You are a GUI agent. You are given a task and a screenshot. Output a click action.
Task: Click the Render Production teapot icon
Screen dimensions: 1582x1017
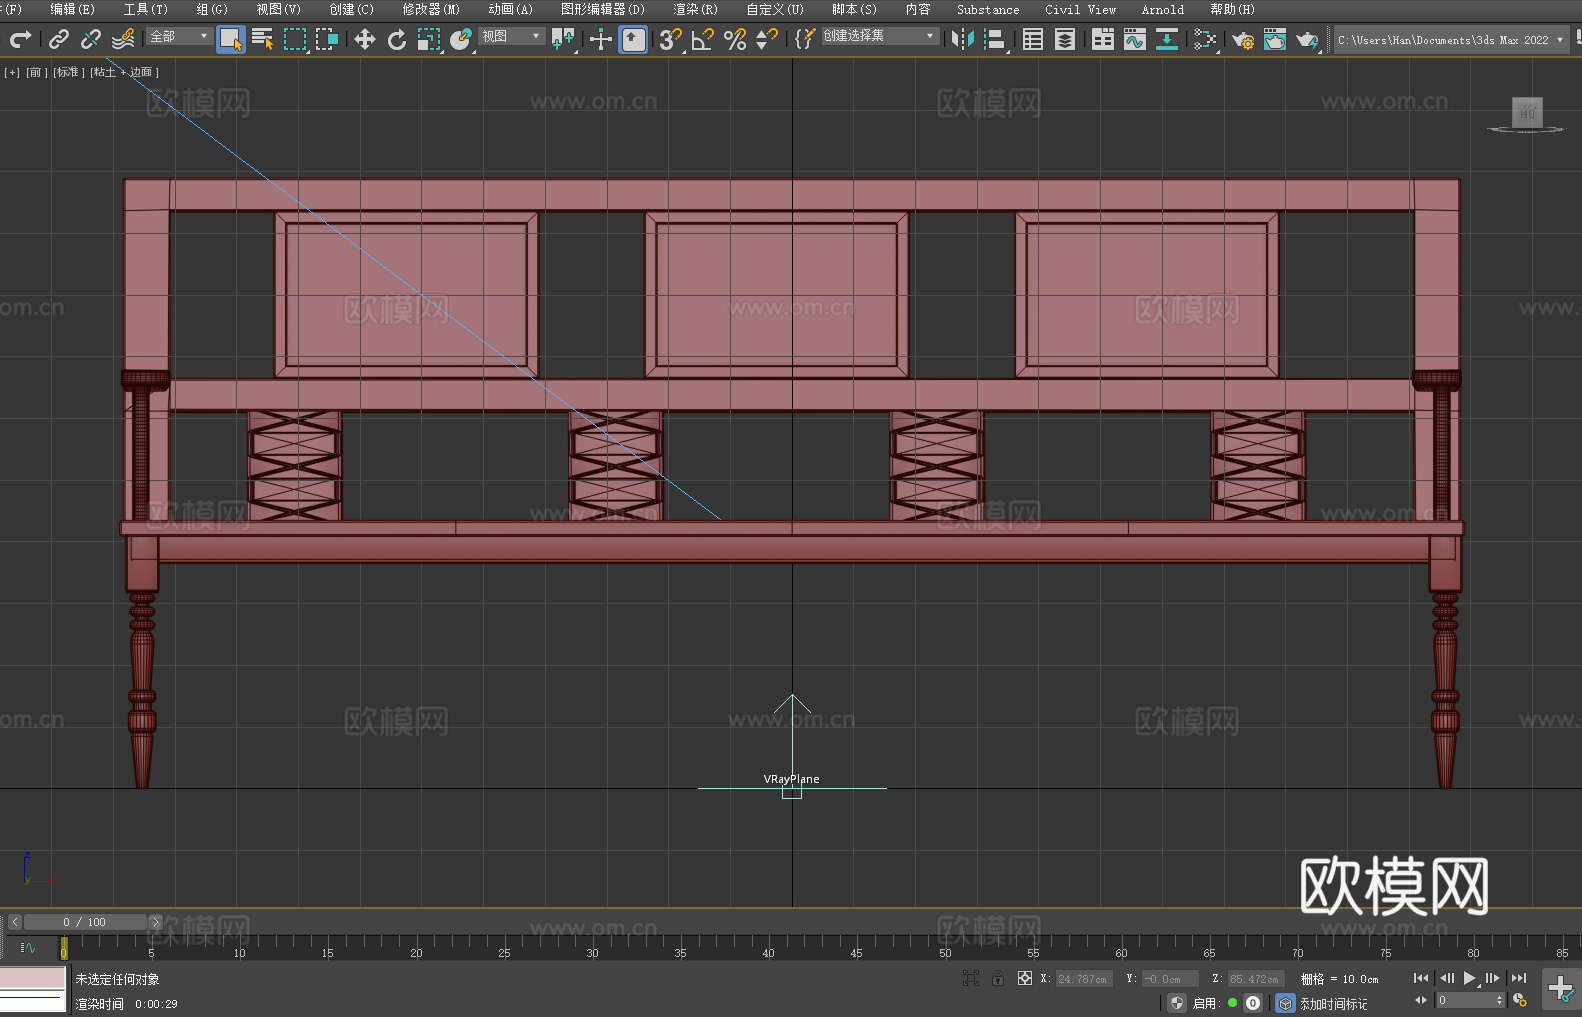(x=1307, y=39)
